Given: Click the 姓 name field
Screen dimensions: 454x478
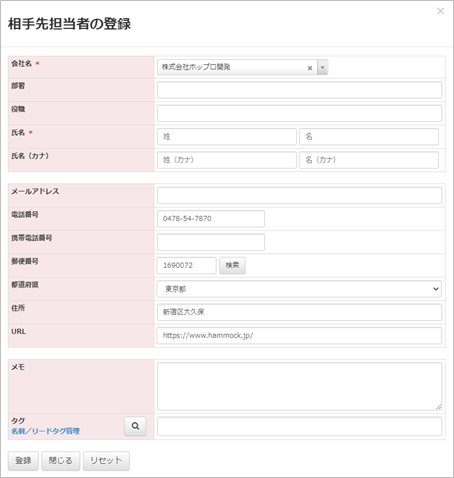Looking at the screenshot, I should pyautogui.click(x=227, y=137).
